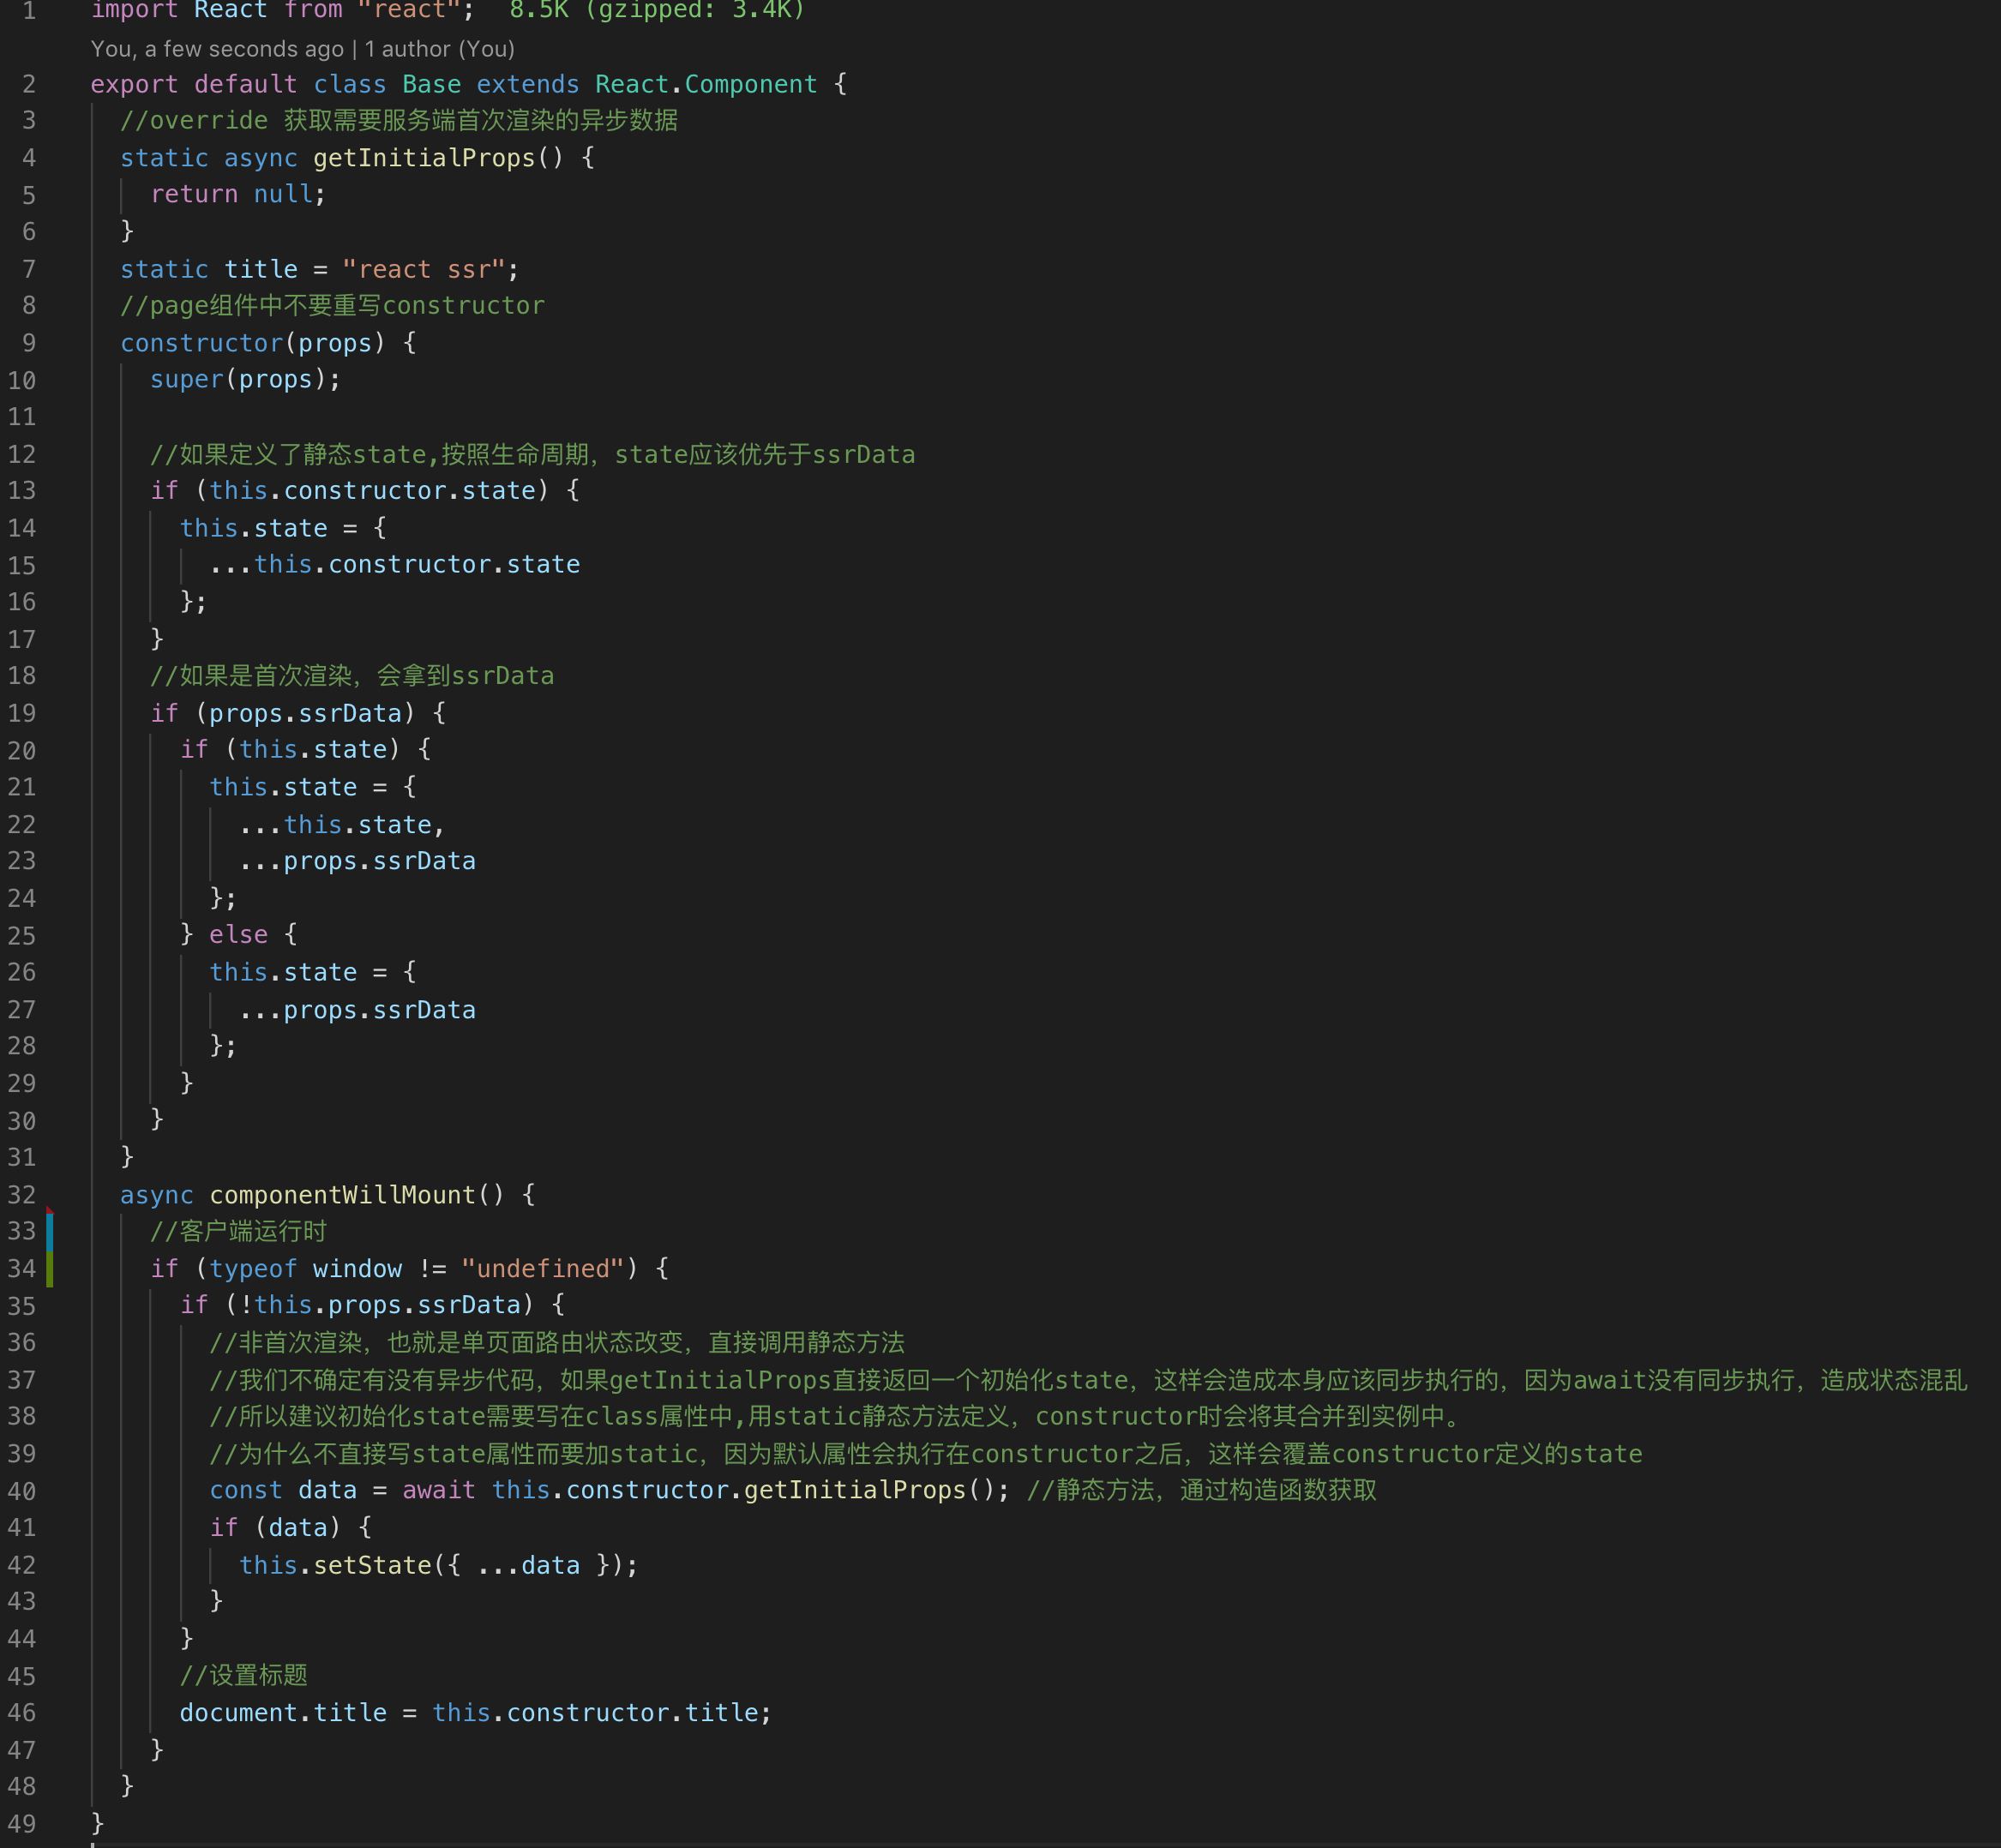The width and height of the screenshot is (2001, 1848).
Task: Click the "//为什么不直接写state" comment on line 39
Action: pos(926,1454)
